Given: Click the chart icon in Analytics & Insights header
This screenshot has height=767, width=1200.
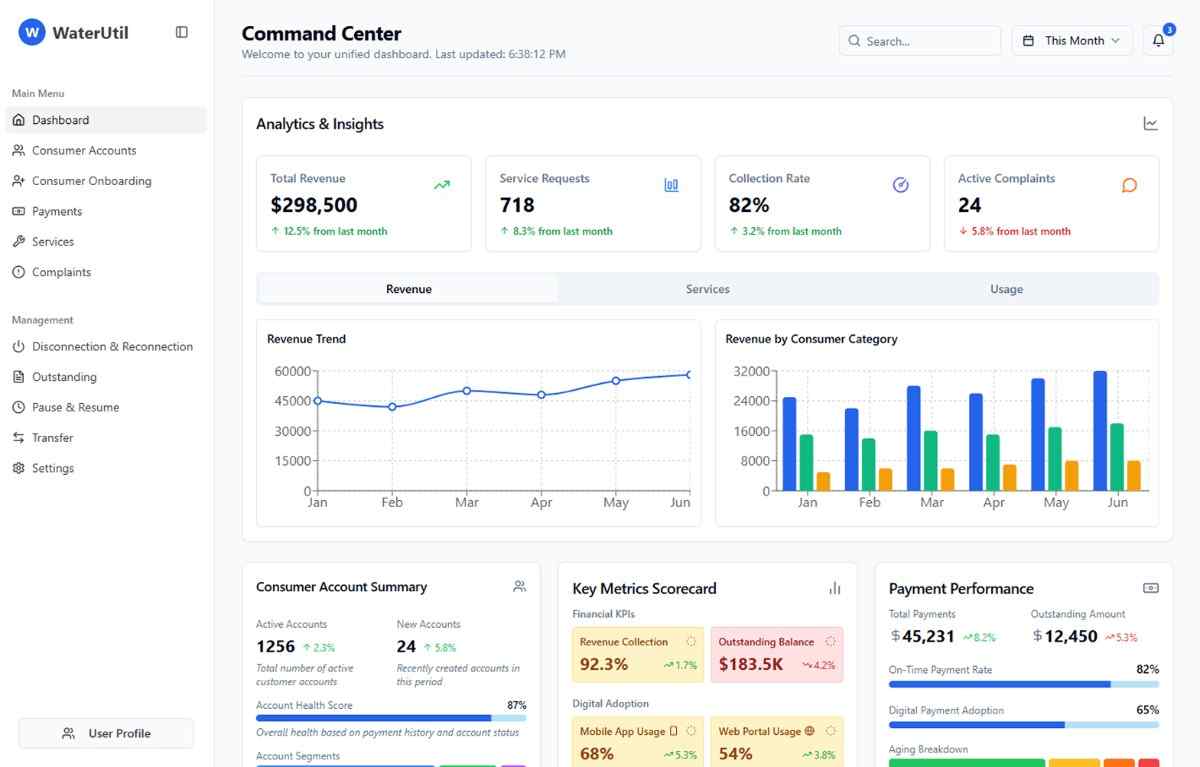Looking at the screenshot, I should click(x=1150, y=122).
